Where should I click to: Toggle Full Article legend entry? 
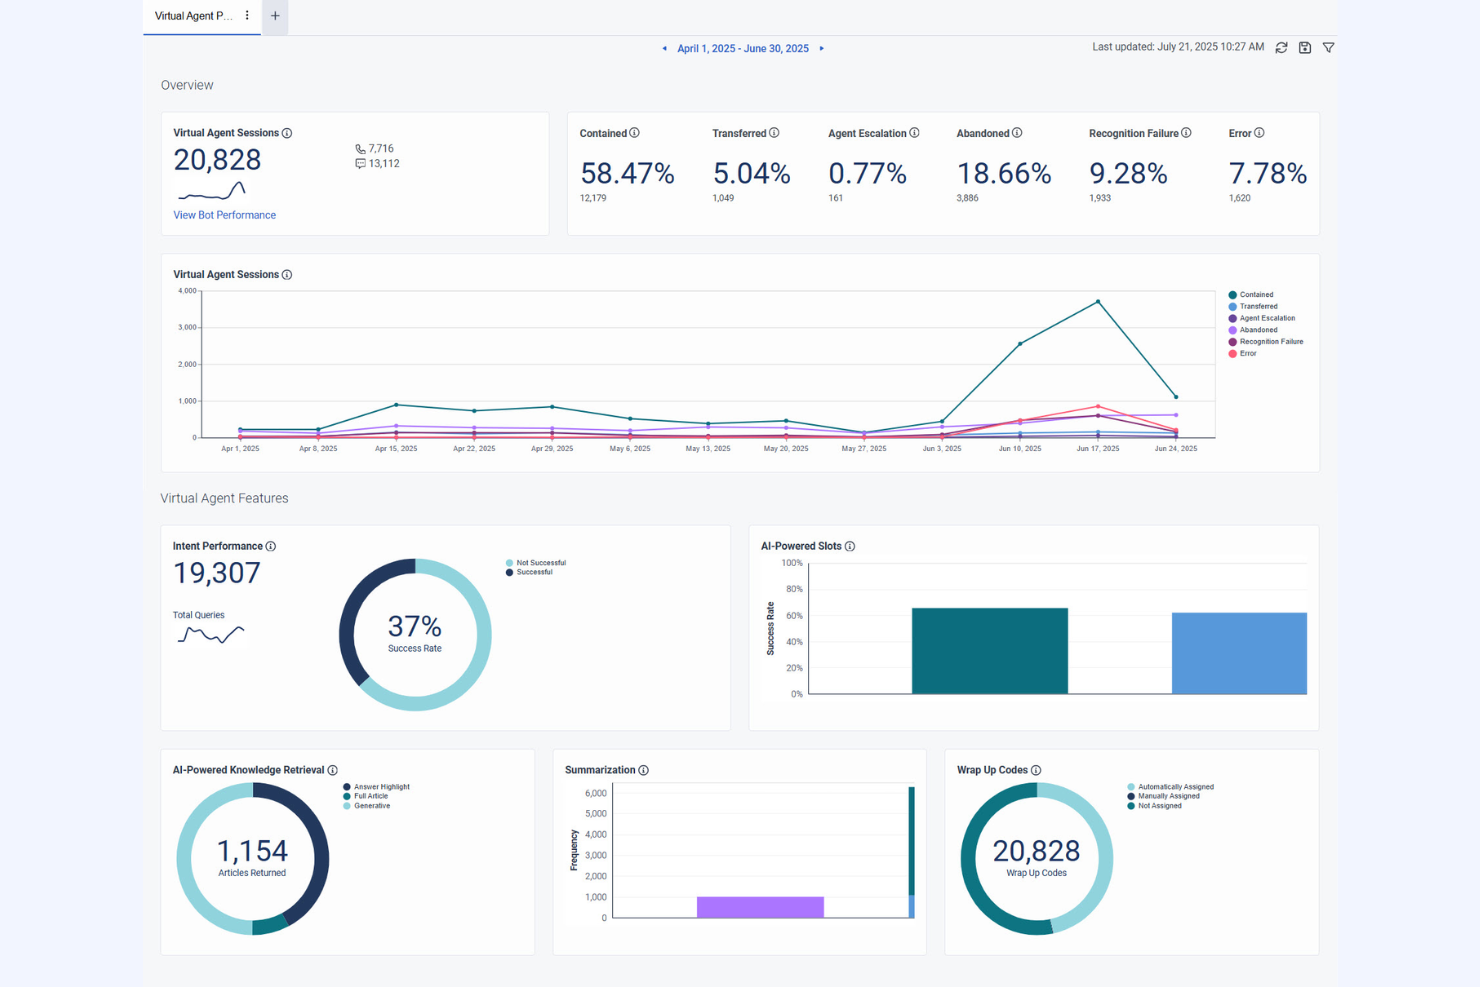[x=365, y=796]
